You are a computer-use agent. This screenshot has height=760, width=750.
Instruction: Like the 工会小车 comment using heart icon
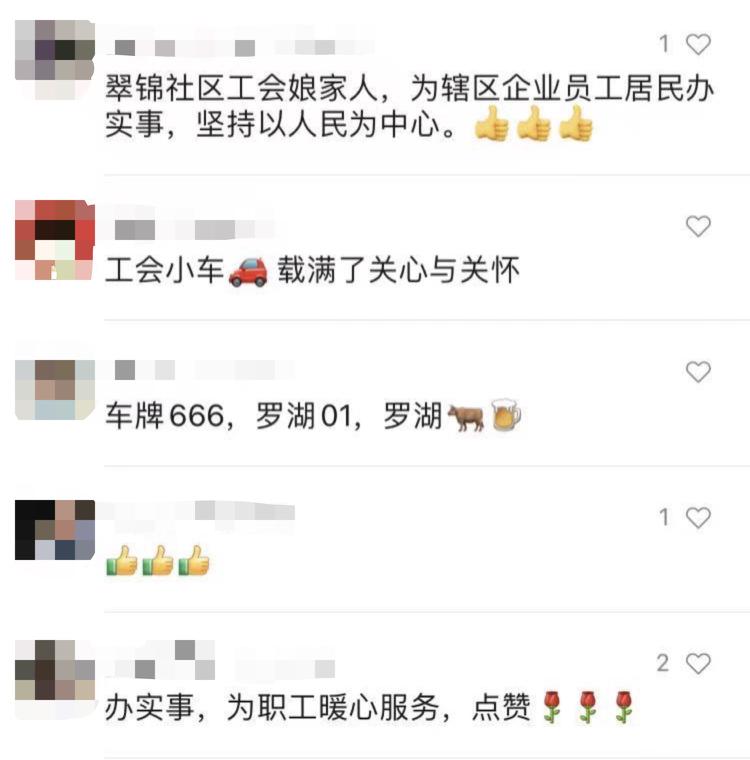pyautogui.click(x=698, y=226)
